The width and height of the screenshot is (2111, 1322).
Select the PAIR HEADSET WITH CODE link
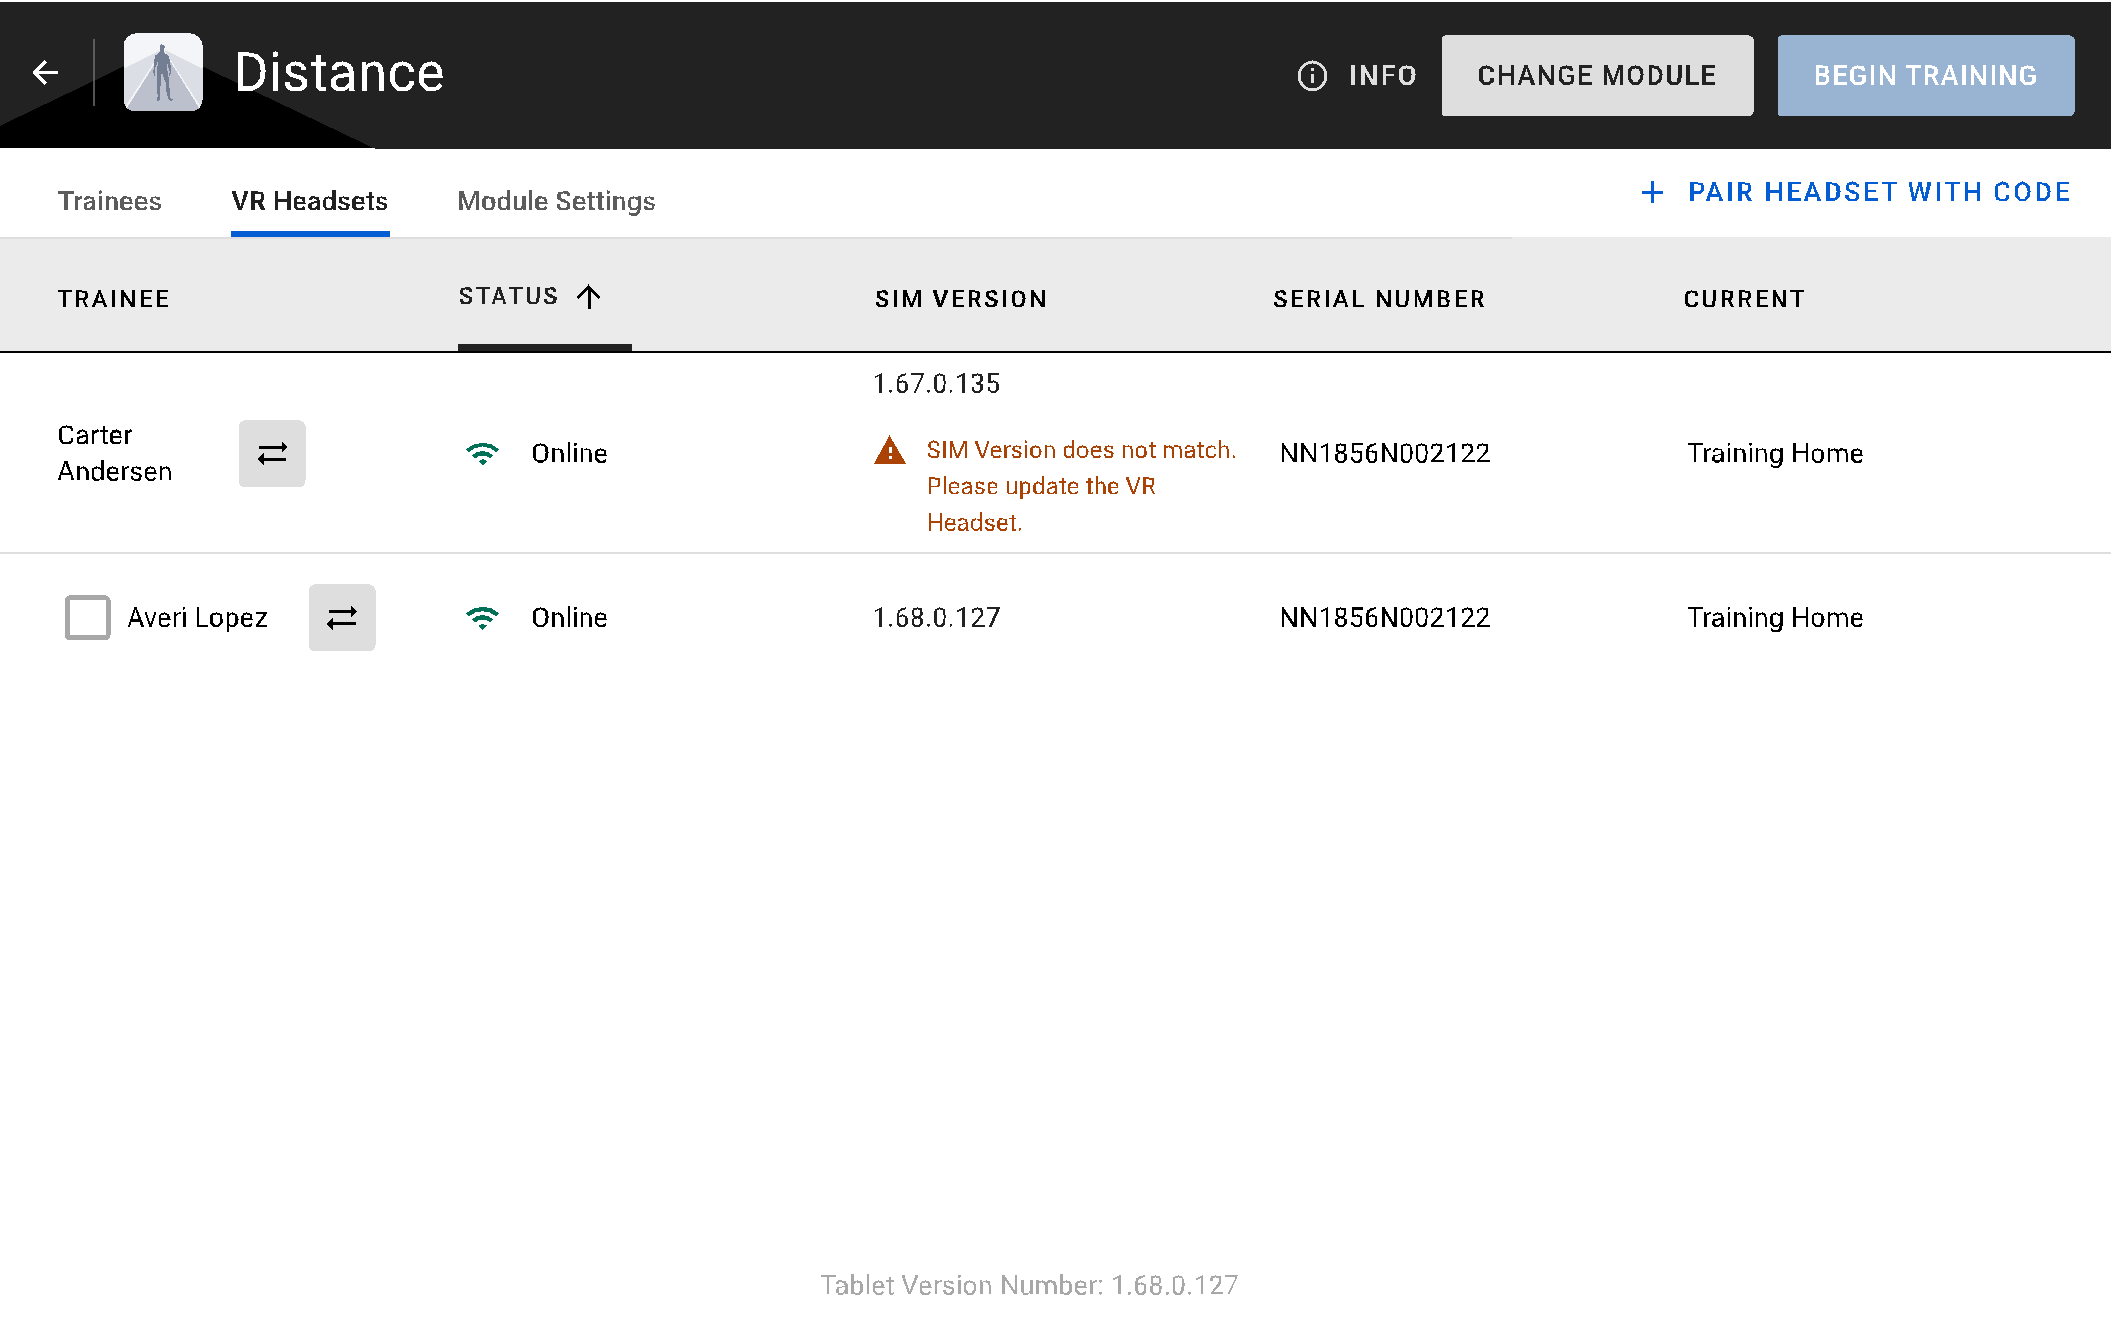coord(1880,192)
